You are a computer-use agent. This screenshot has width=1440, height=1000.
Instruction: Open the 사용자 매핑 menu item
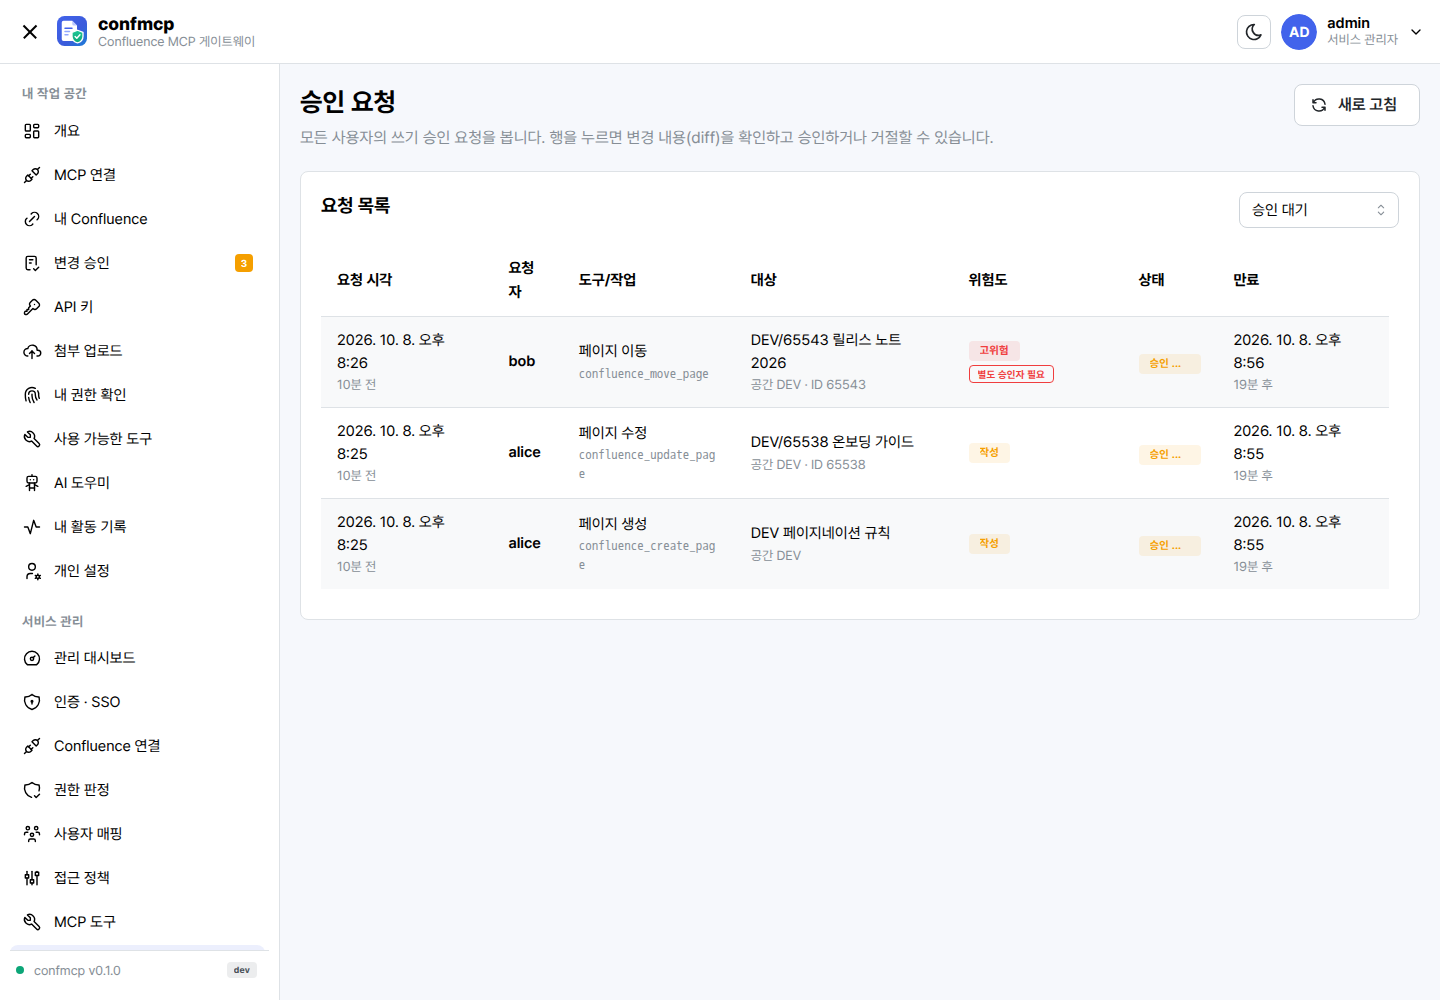point(139,834)
